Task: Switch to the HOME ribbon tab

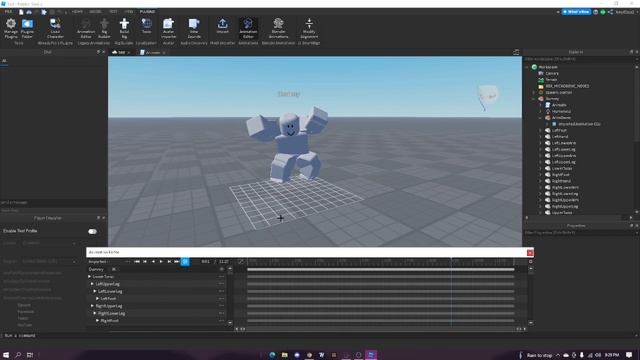Action: point(77,12)
